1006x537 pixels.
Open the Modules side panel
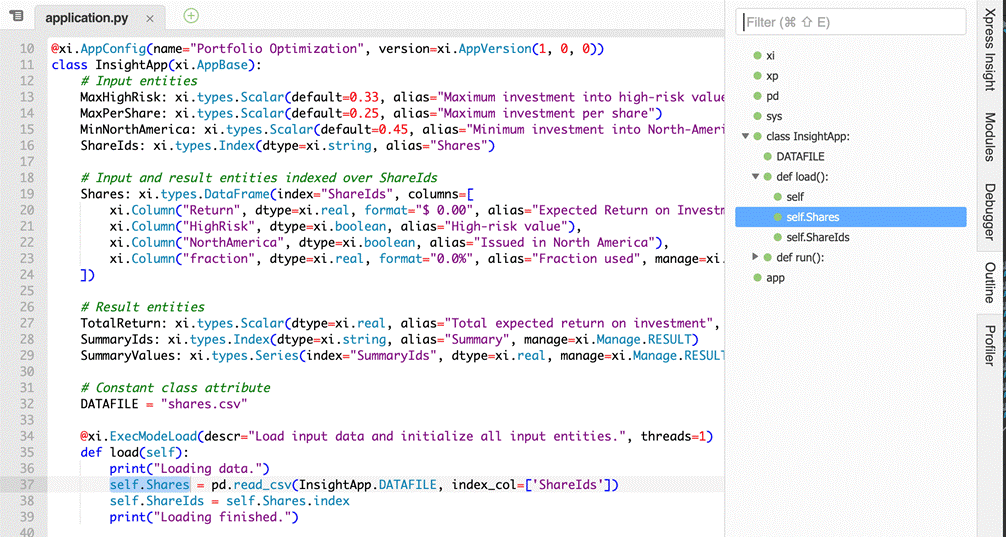tap(989, 137)
